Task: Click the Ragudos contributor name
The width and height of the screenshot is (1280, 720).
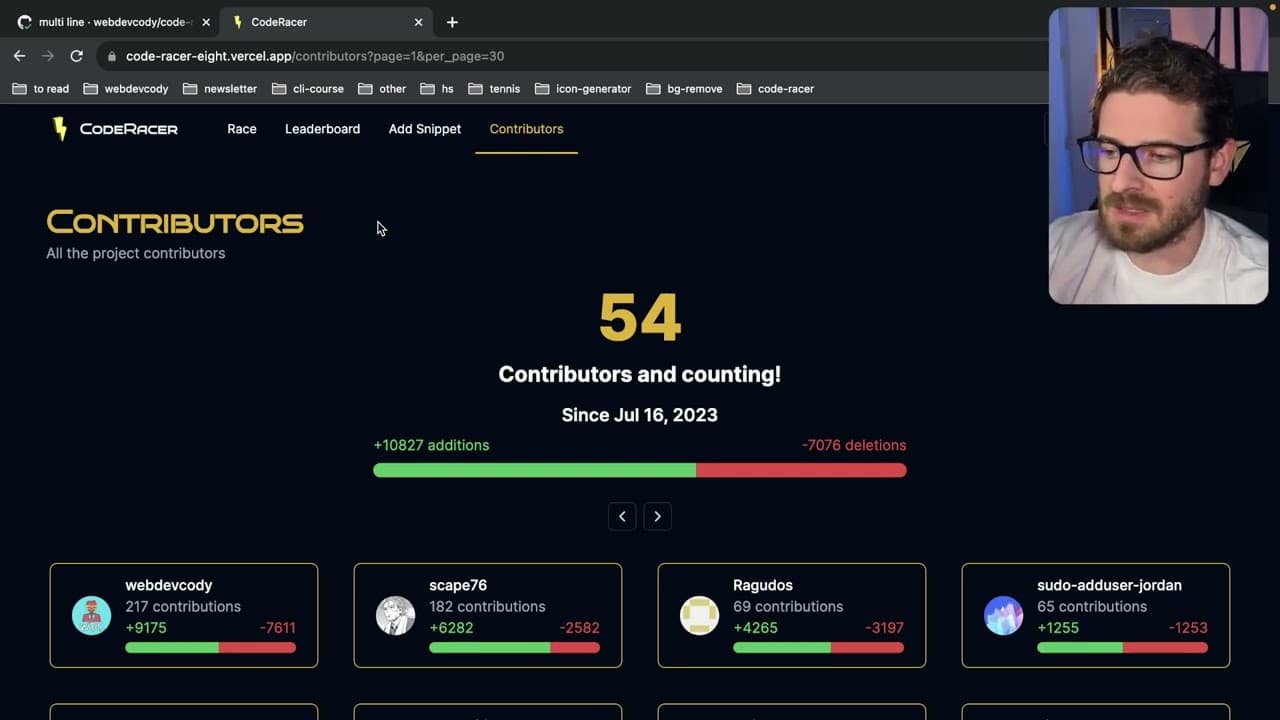Action: pos(763,585)
